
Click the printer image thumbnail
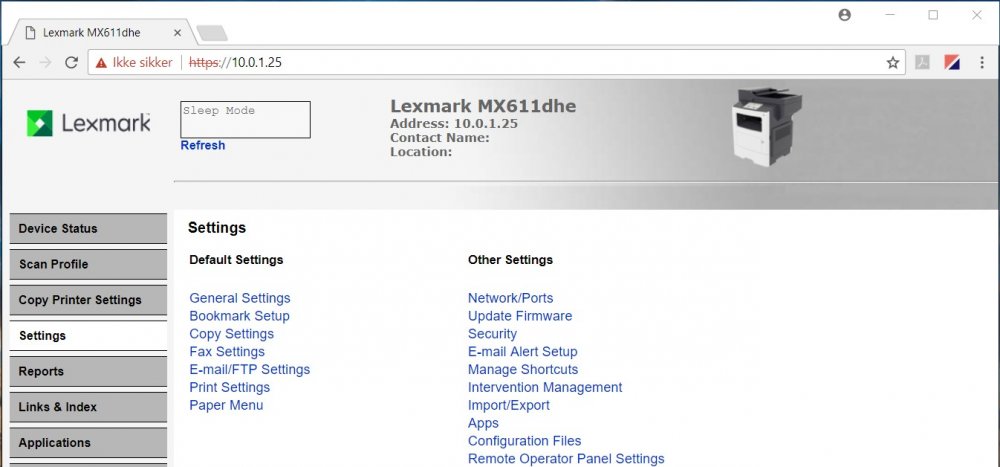pos(767,125)
